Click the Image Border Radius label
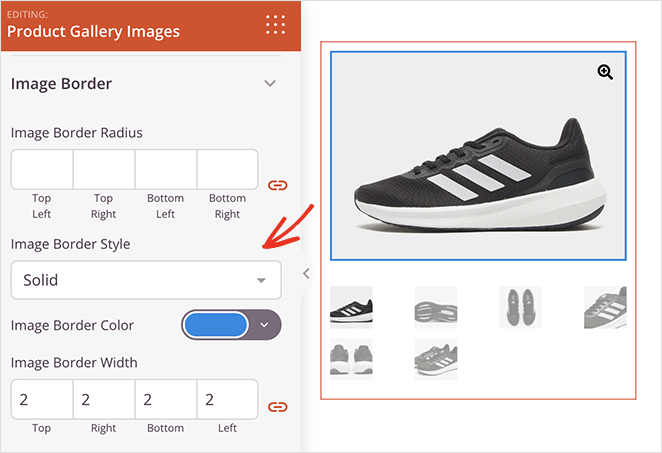This screenshot has width=662, height=453. click(76, 133)
